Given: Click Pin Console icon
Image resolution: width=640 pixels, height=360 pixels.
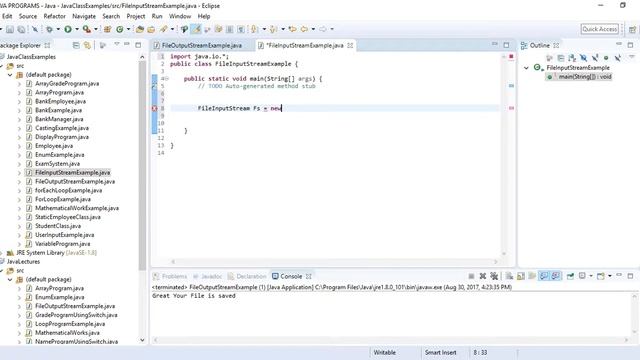Looking at the screenshot, I should [570, 276].
